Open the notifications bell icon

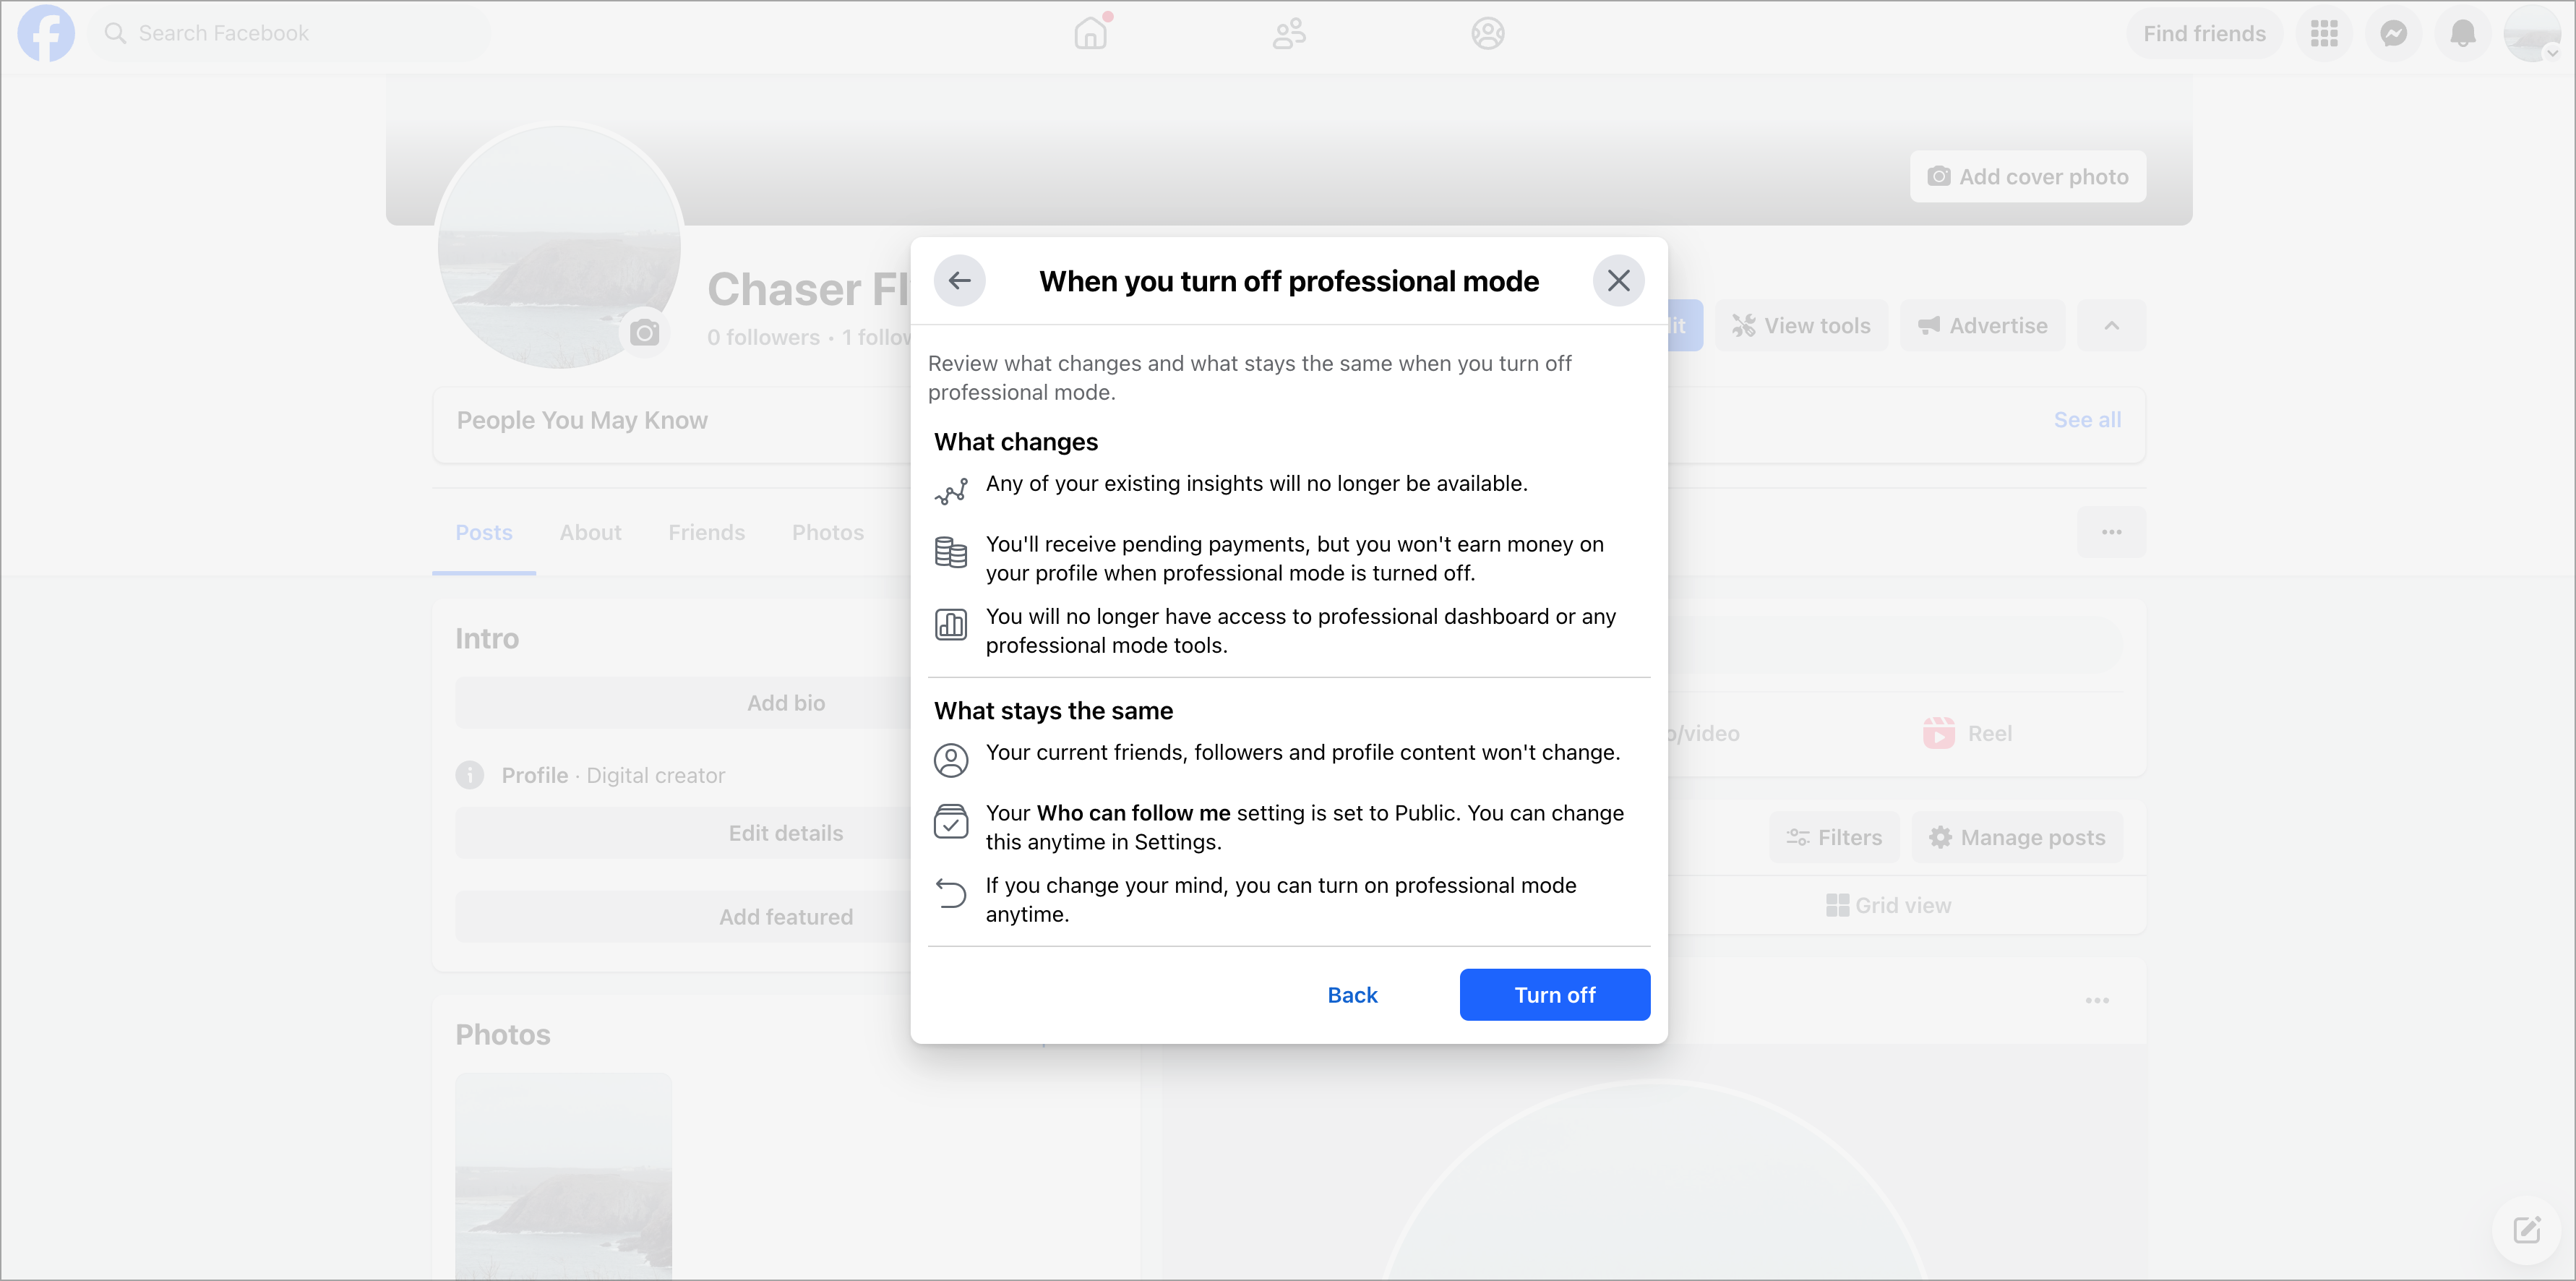point(2463,33)
